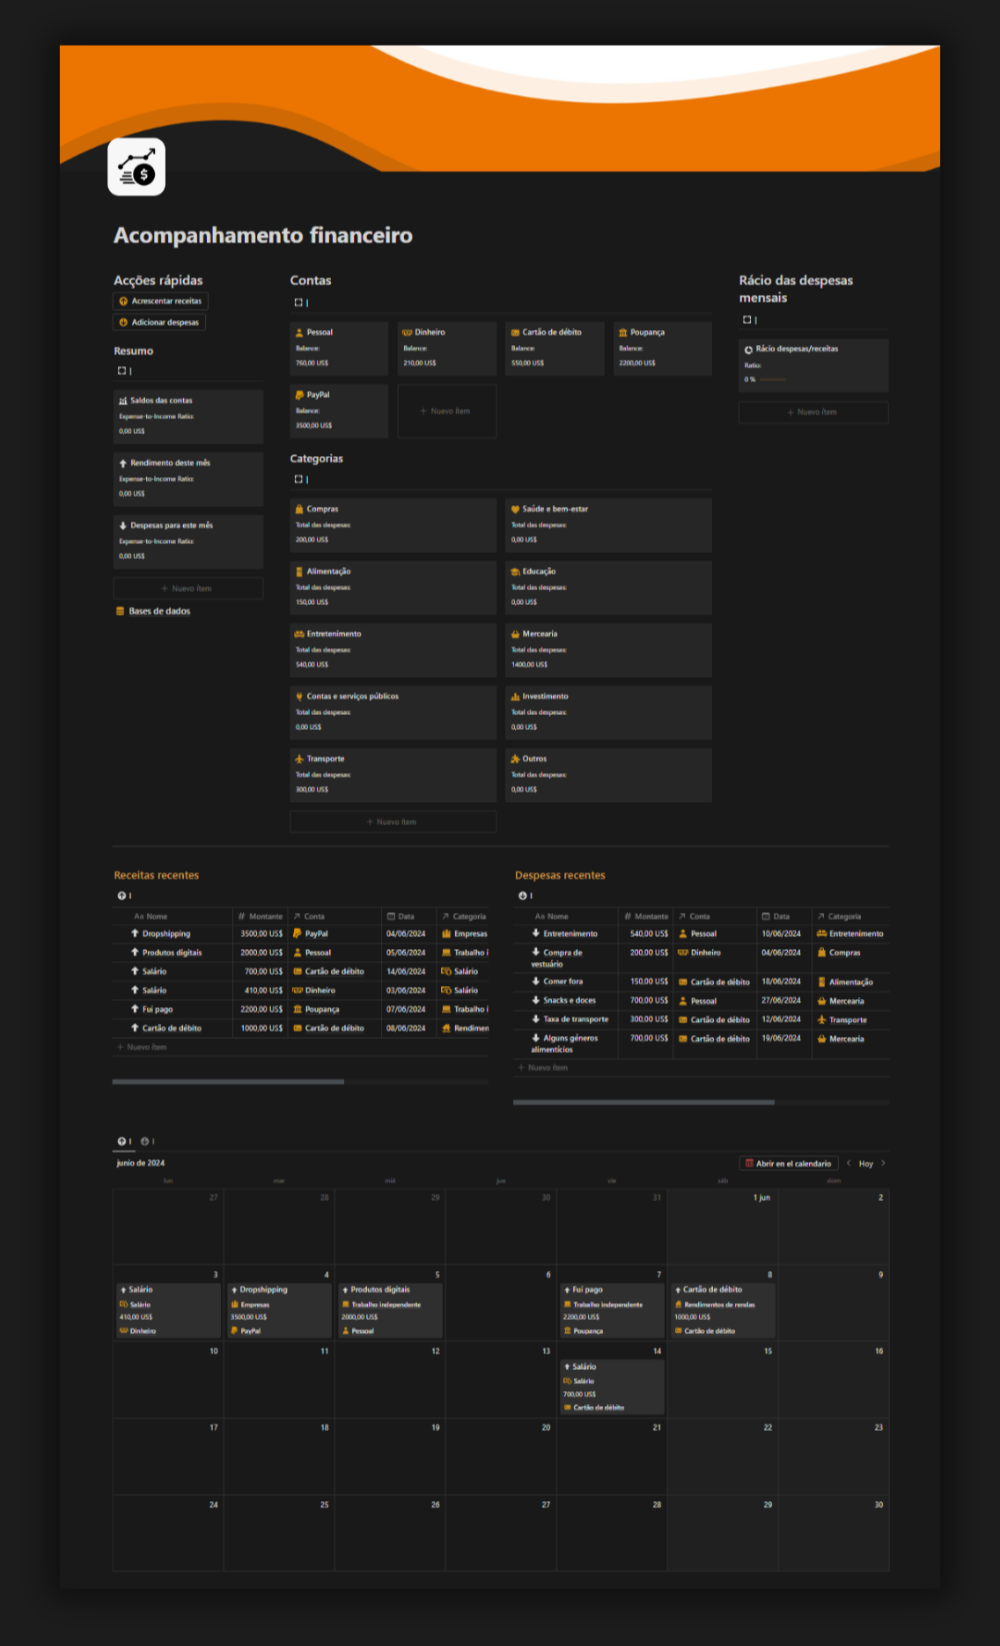Viewport: 1000px width, 1646px height.
Task: Click the red calendar icon beside Abrir en el calendario
Action: 749,1163
